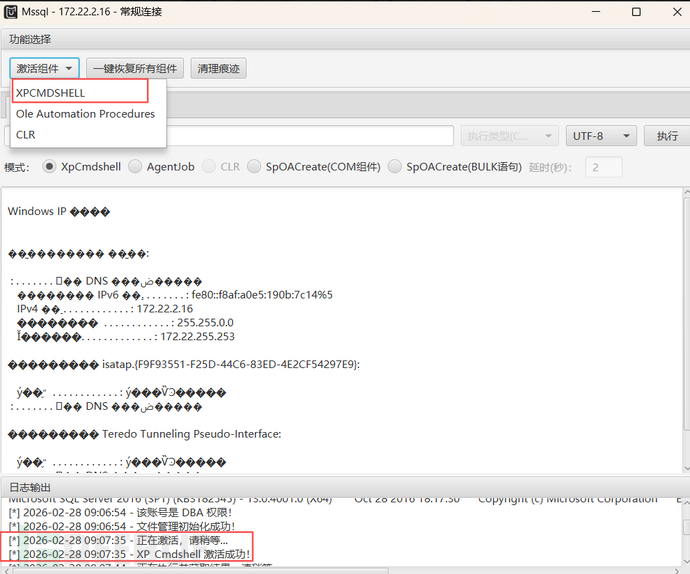
Task: Open the 执行类型 combo box
Action: [x=510, y=136]
